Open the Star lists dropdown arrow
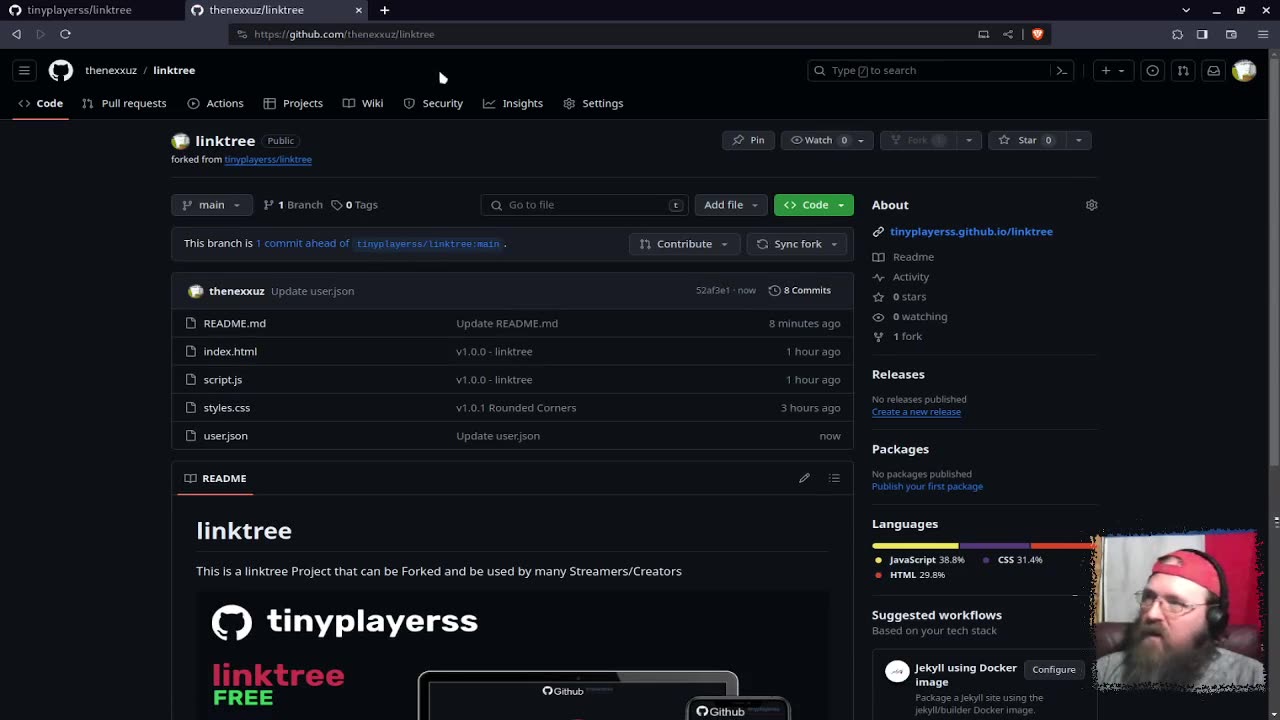The image size is (1280, 720). click(1078, 140)
